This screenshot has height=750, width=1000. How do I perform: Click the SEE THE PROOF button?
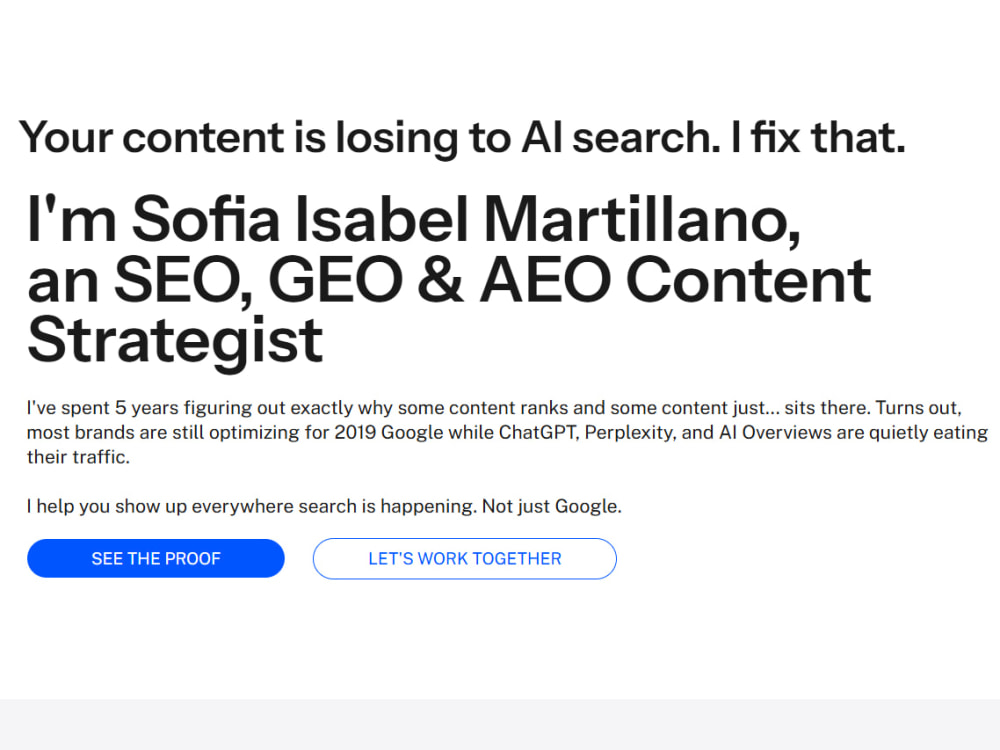pos(156,559)
